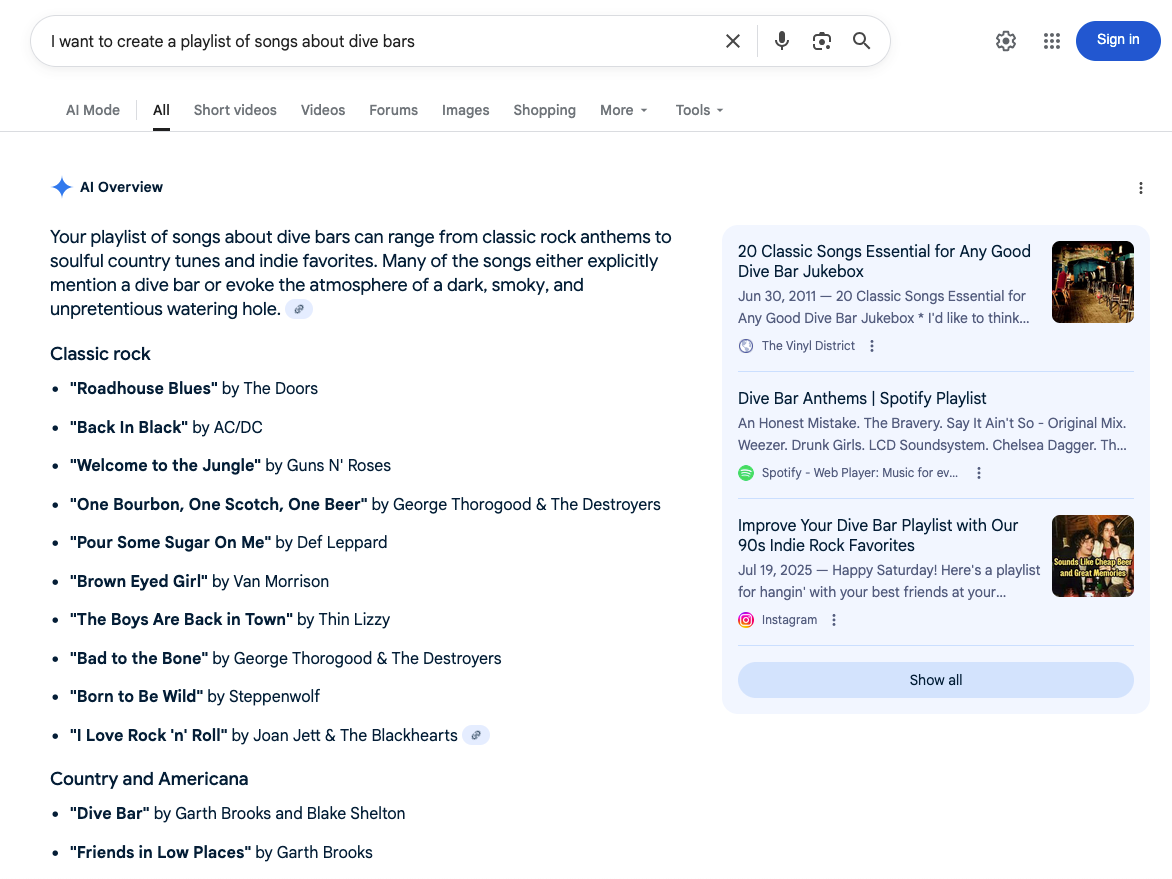Click the Show all button
Screen dimensions: 1172x879
(935, 680)
